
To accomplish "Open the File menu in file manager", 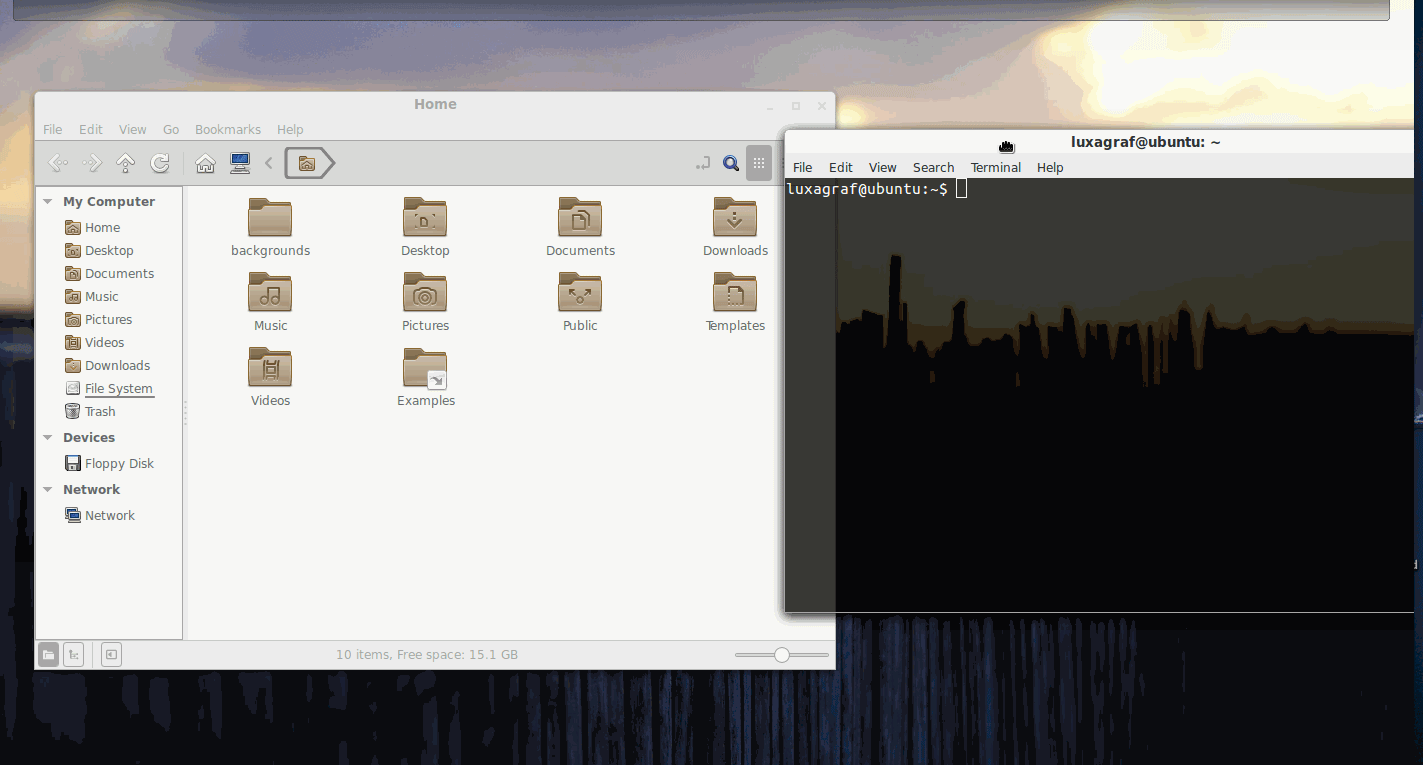I will pyautogui.click(x=53, y=130).
